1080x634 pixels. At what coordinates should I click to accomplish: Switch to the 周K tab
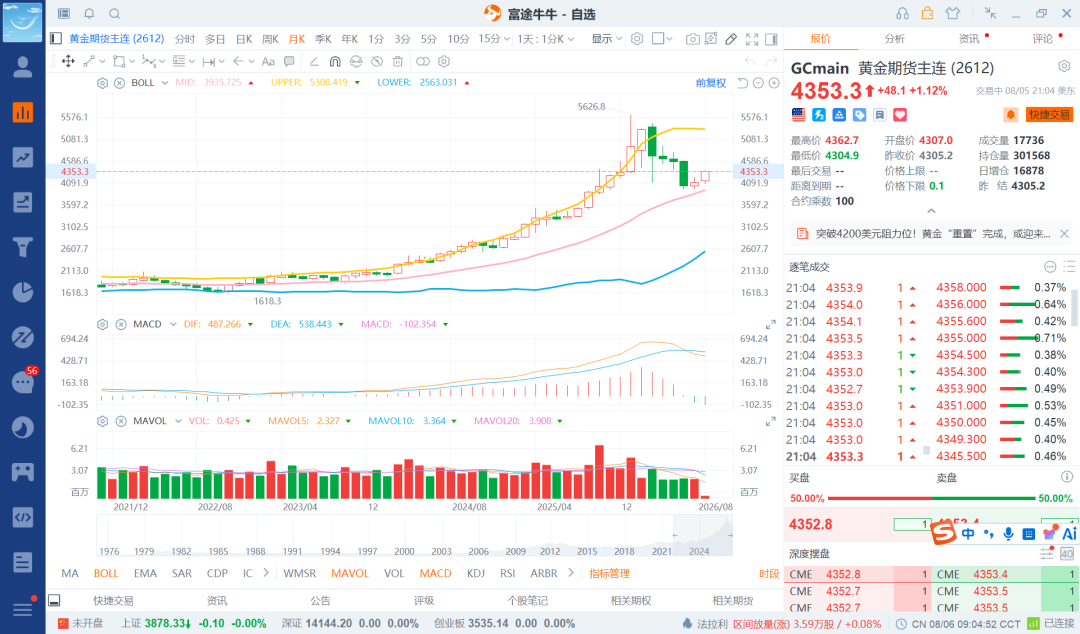tap(270, 39)
